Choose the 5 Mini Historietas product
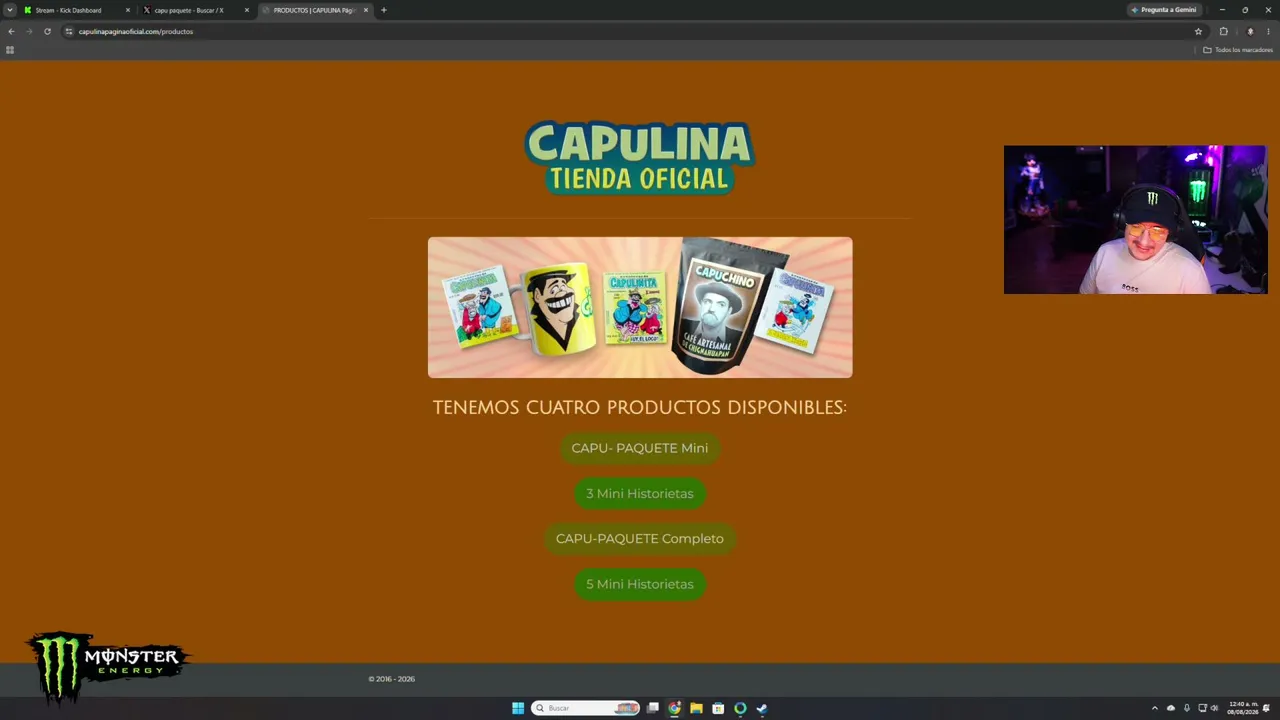Viewport: 1280px width, 720px height. [x=640, y=584]
